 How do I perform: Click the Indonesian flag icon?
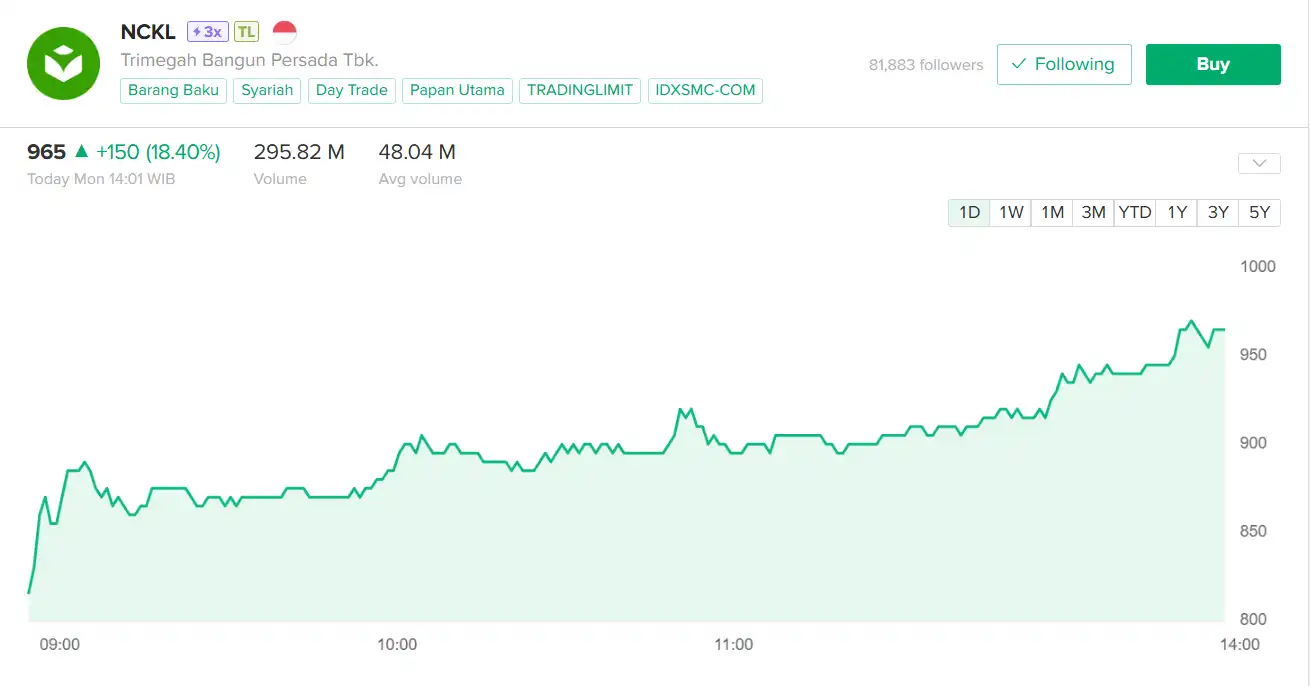285,32
